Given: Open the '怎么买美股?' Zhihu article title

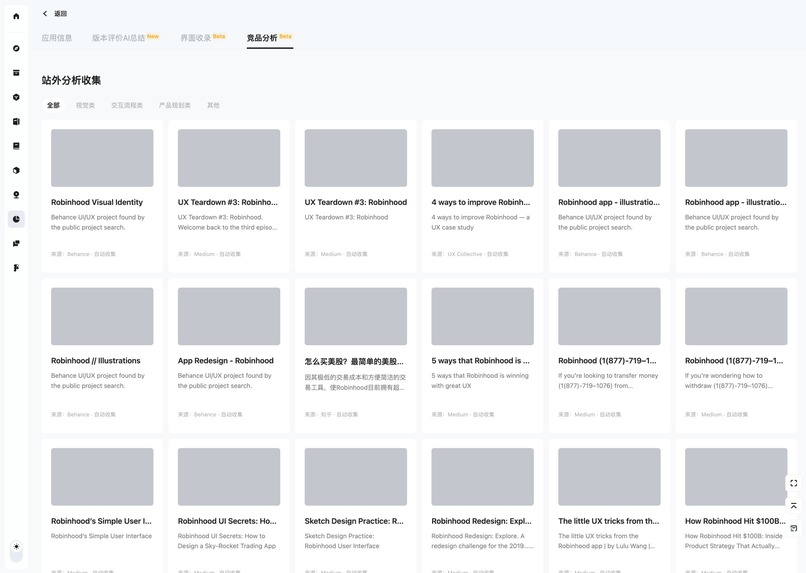Looking at the screenshot, I should point(354,361).
